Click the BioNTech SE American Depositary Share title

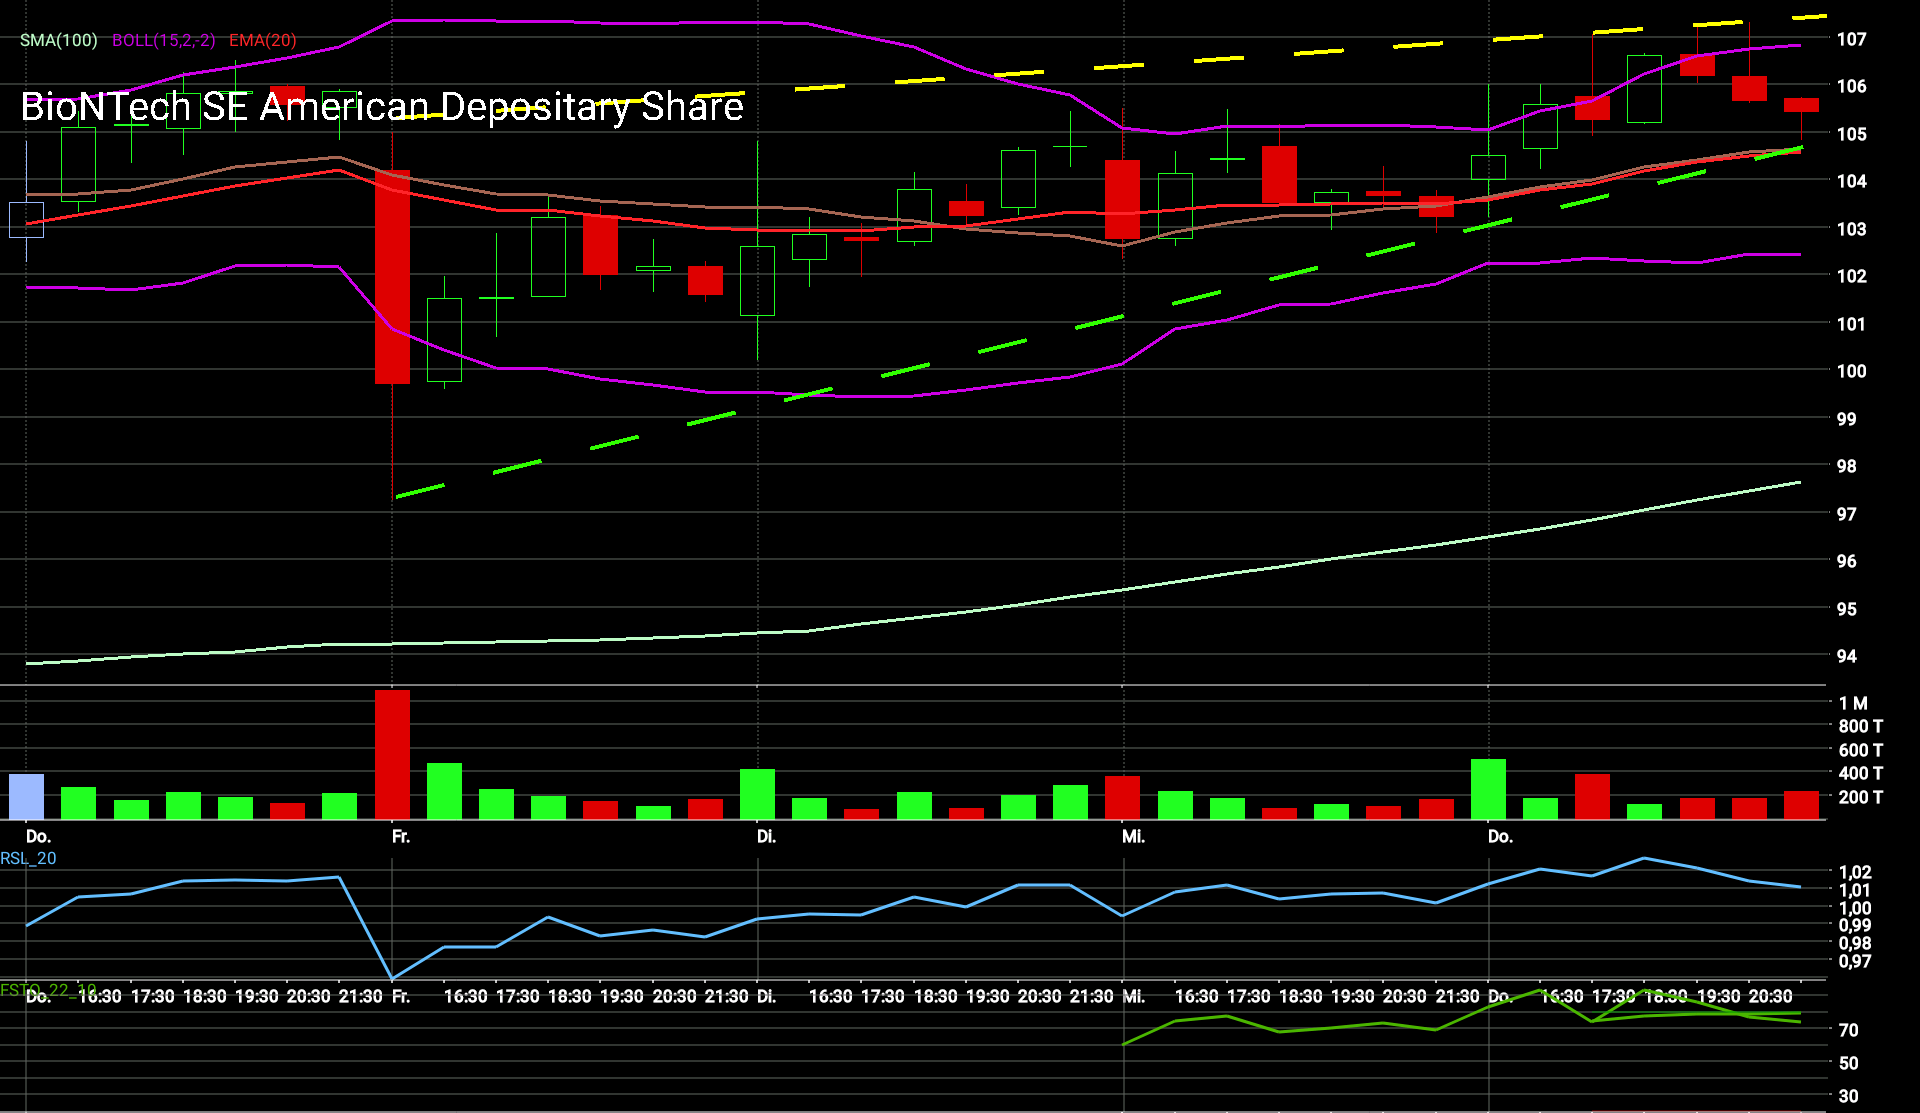click(381, 106)
